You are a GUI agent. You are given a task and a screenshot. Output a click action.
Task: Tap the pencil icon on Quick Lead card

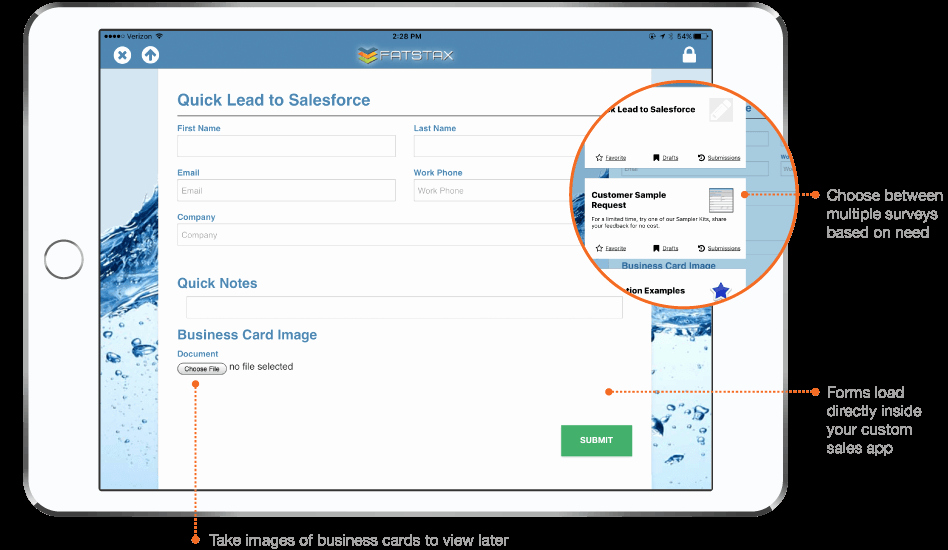click(721, 110)
